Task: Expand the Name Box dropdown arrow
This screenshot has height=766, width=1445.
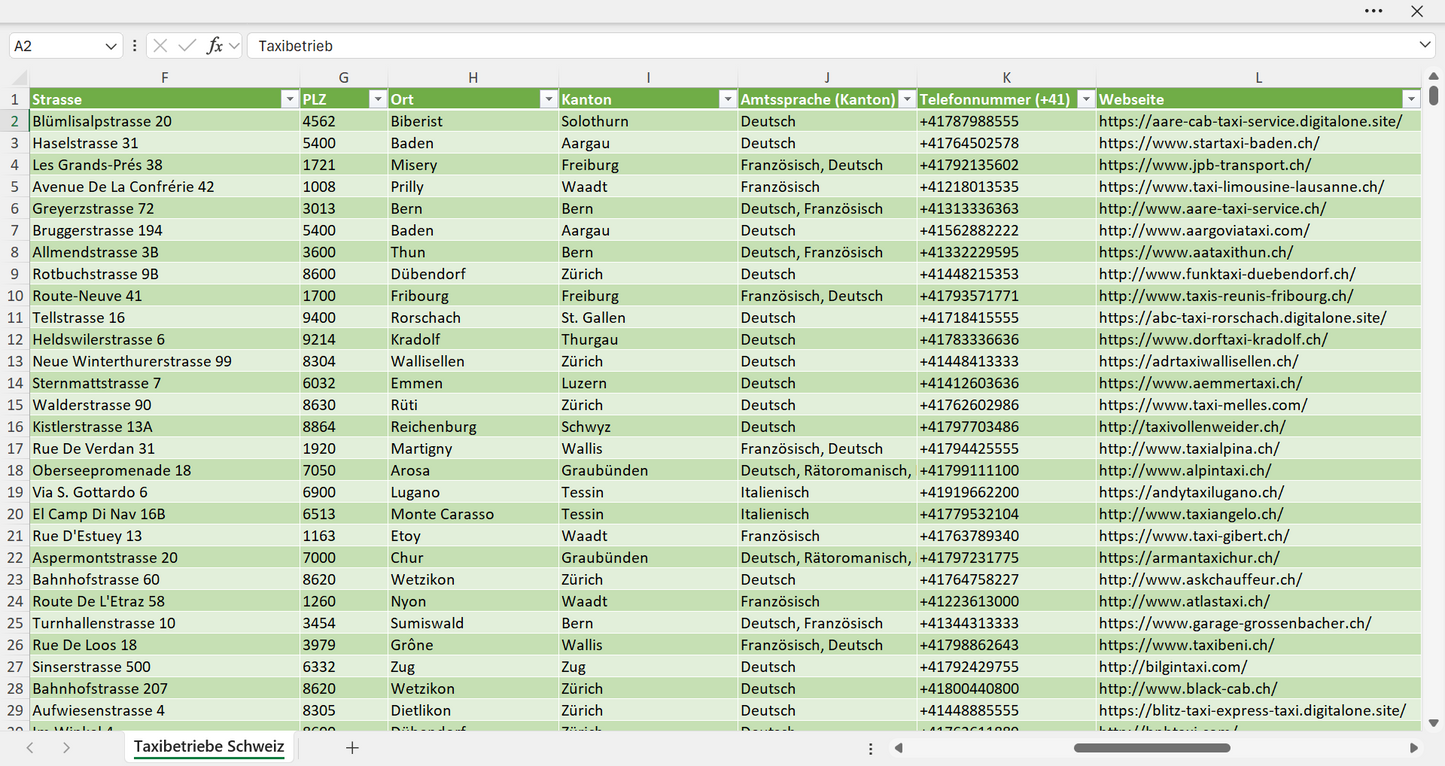Action: pos(110,46)
